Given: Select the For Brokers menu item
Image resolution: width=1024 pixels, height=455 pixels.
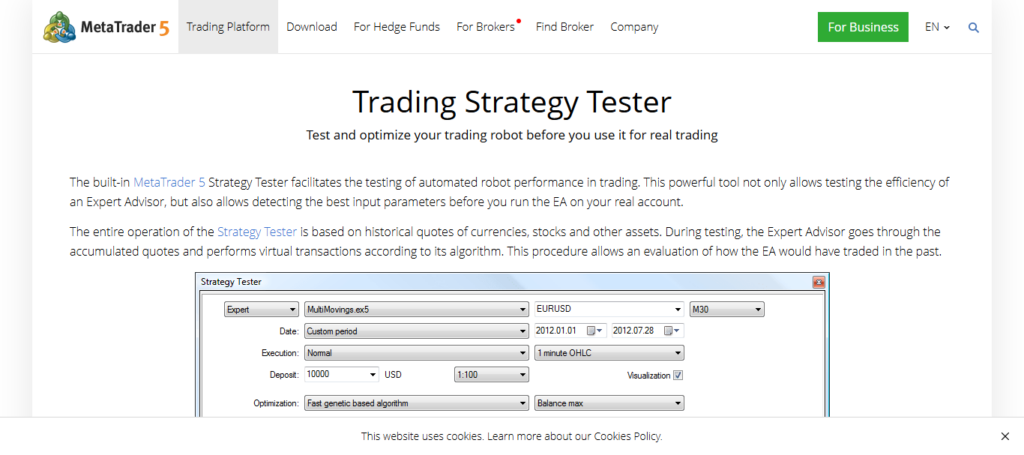Looking at the screenshot, I should pos(487,27).
